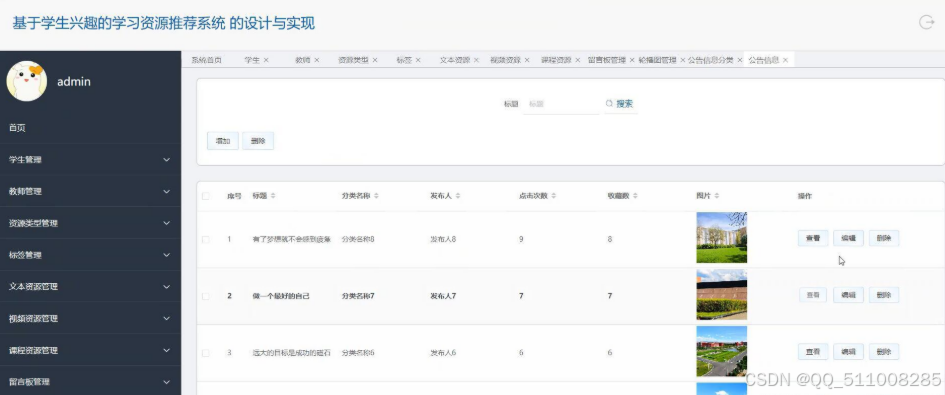Sort by 发布人 column arrows
The height and width of the screenshot is (395, 945).
(x=458, y=196)
